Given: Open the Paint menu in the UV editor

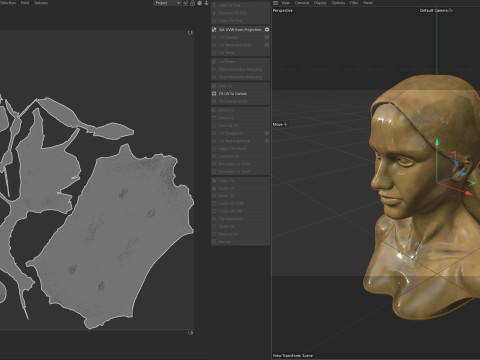Looking at the screenshot, I should [25, 3].
